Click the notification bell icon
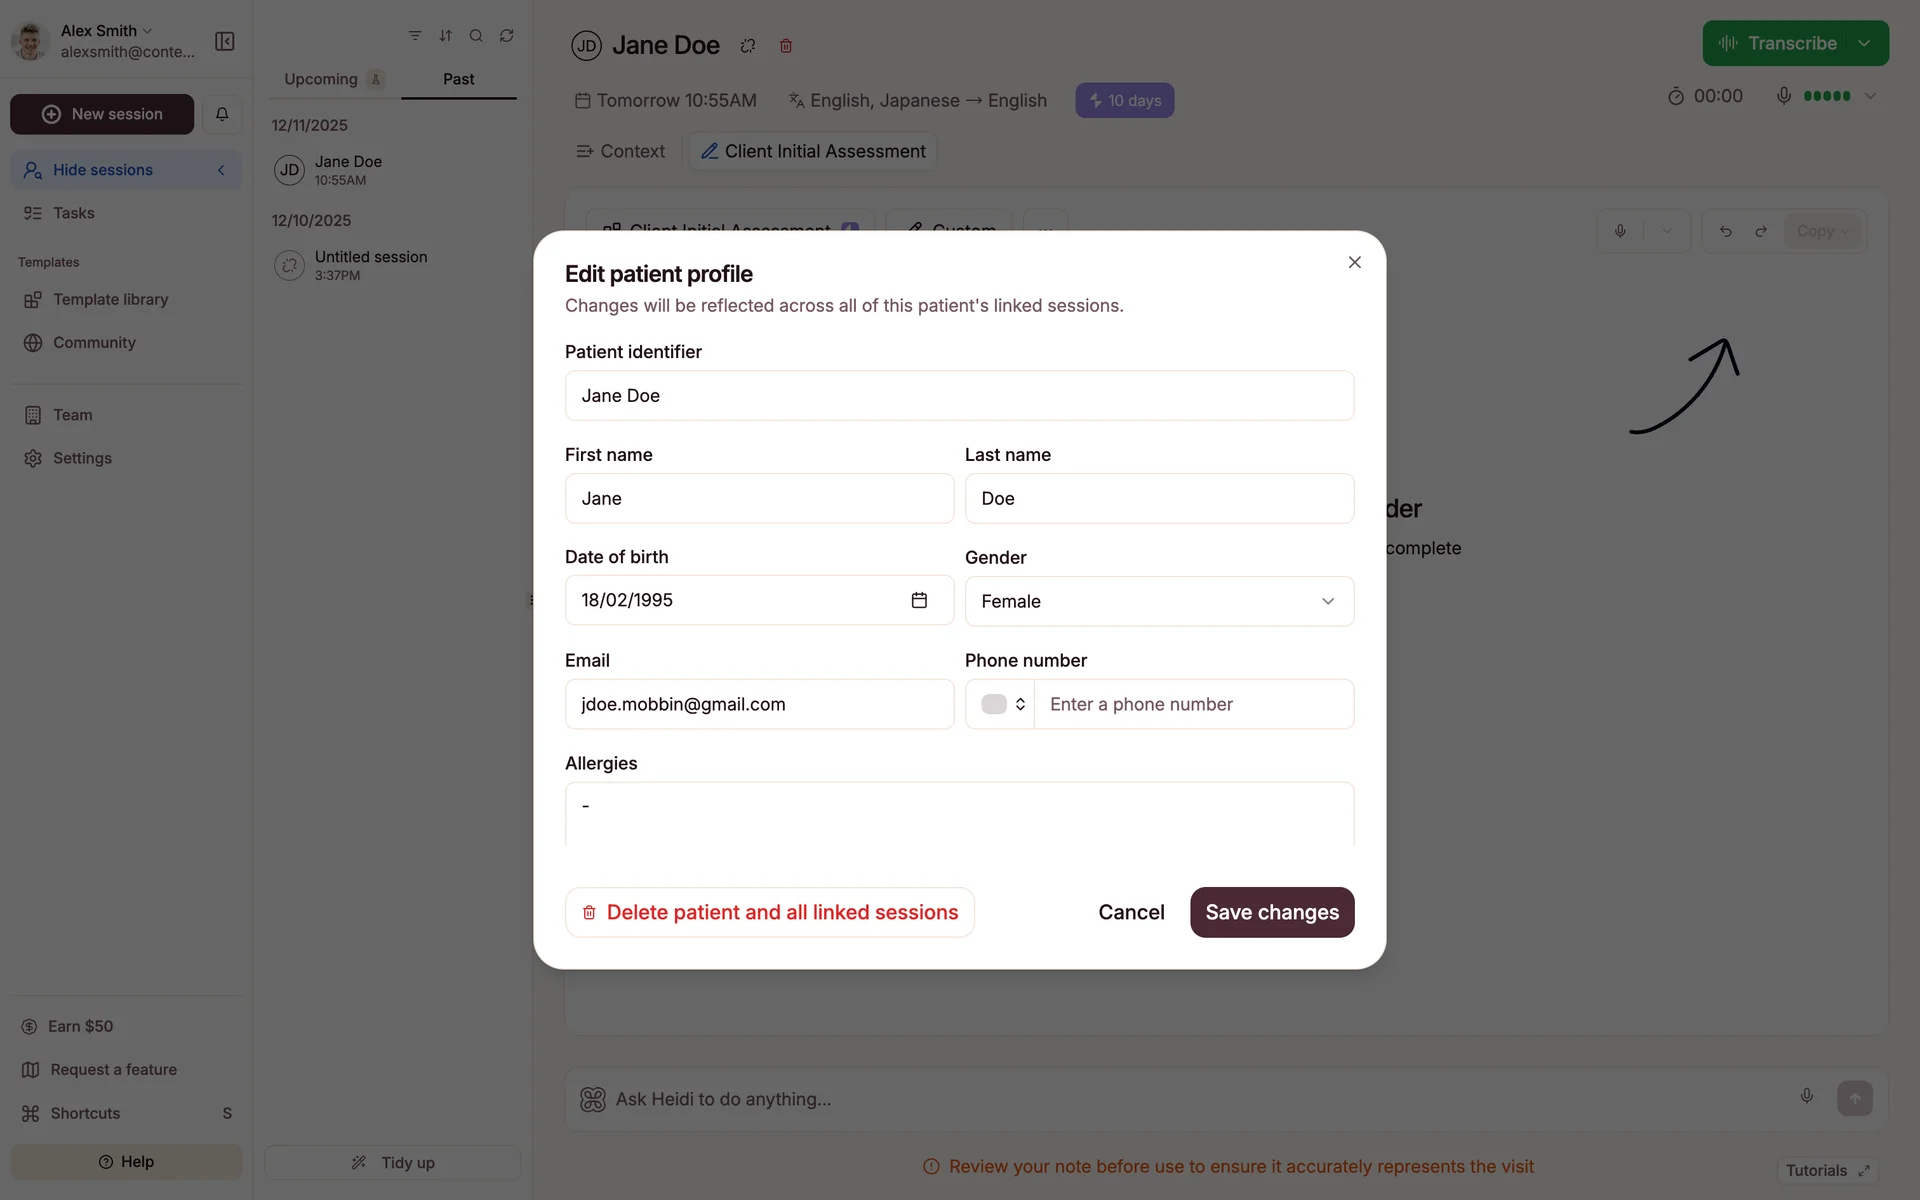This screenshot has height=1200, width=1920. (x=222, y=114)
